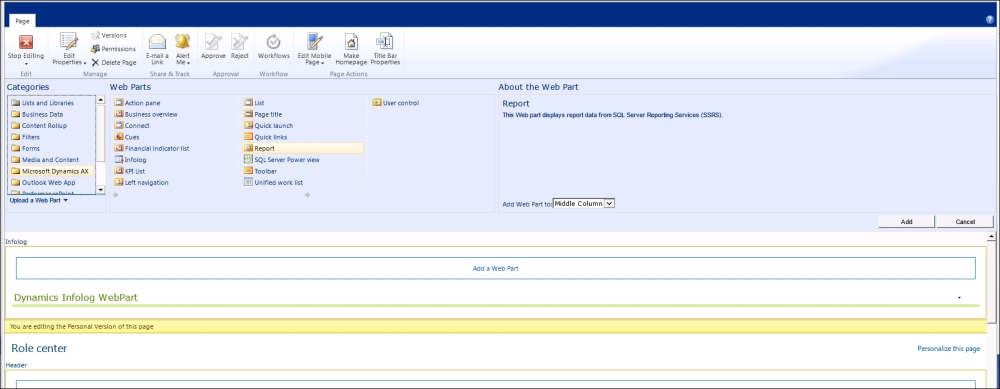Open the Dynamics Infolog WebPart menu arrow
Screen dimensions: 1000x389
click(959, 298)
